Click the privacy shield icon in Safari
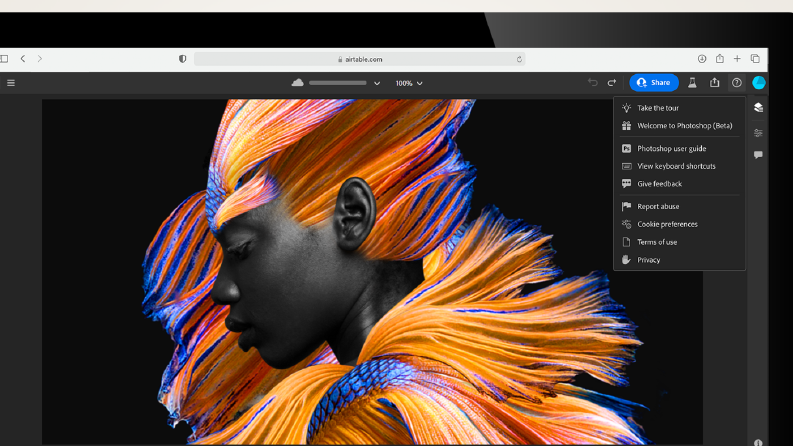 pos(183,59)
